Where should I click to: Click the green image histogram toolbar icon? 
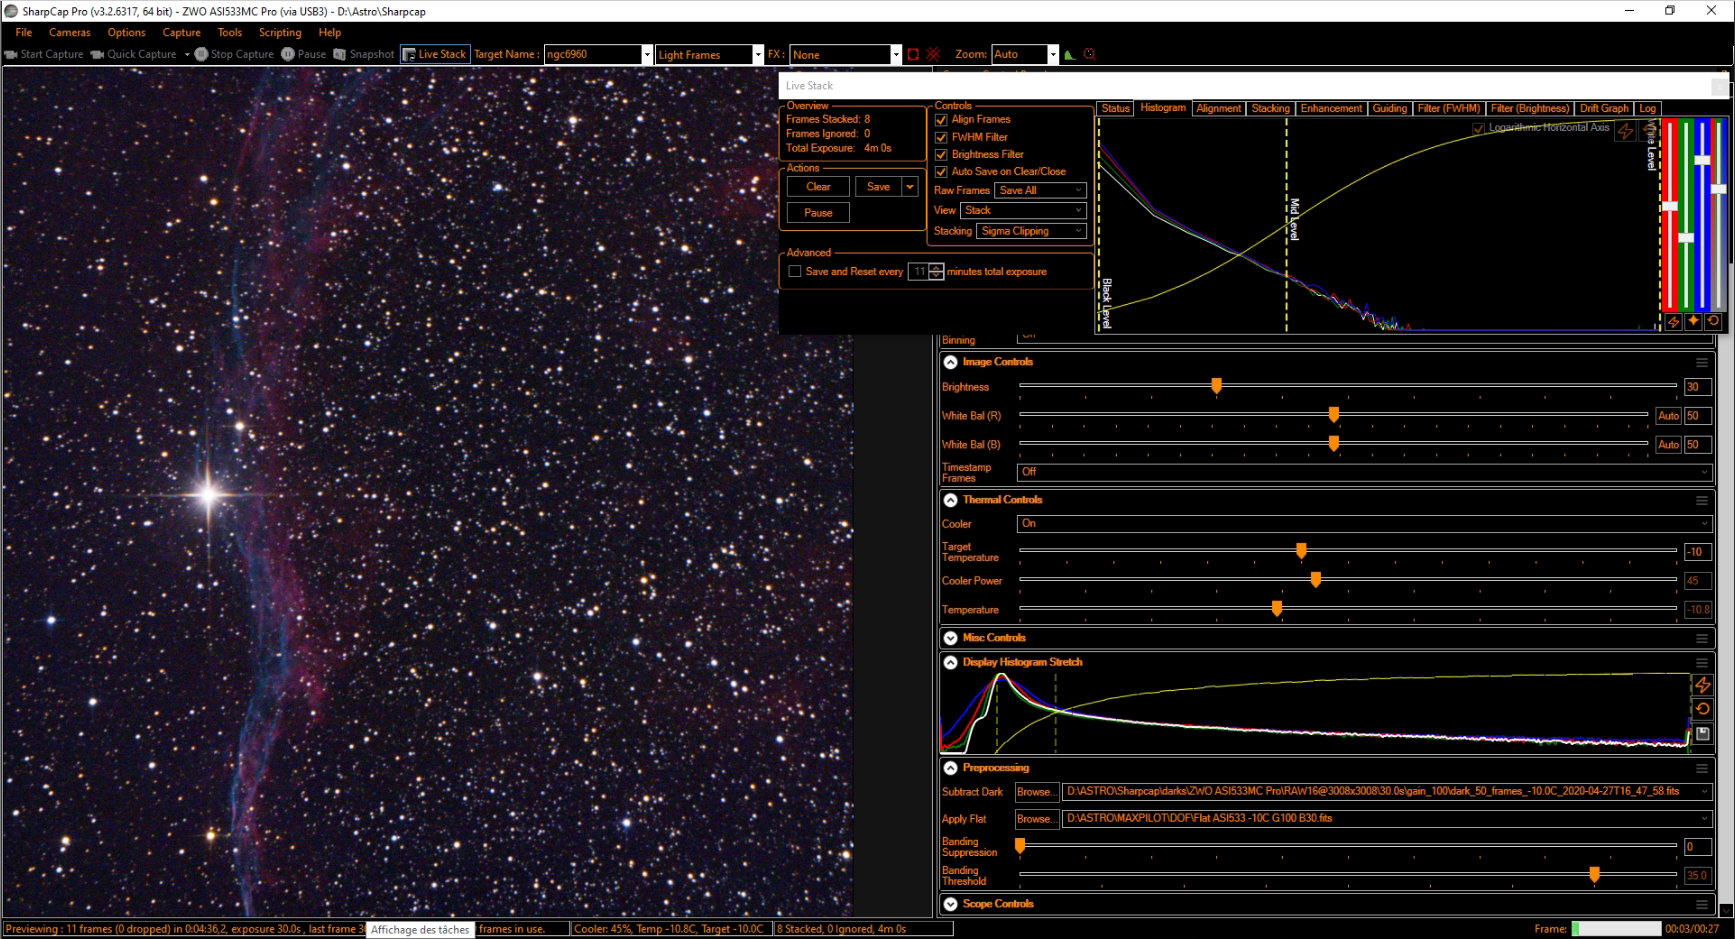pyautogui.click(x=1070, y=54)
